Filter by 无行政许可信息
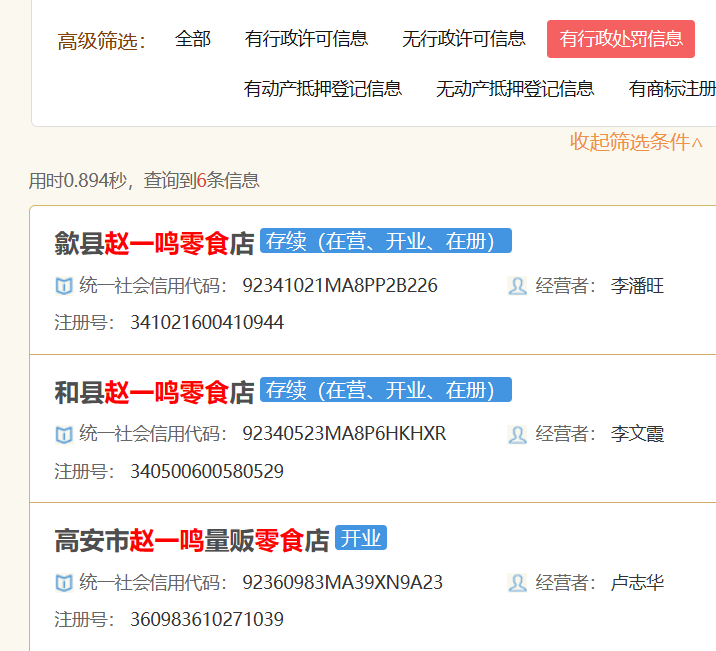 pyautogui.click(x=463, y=39)
